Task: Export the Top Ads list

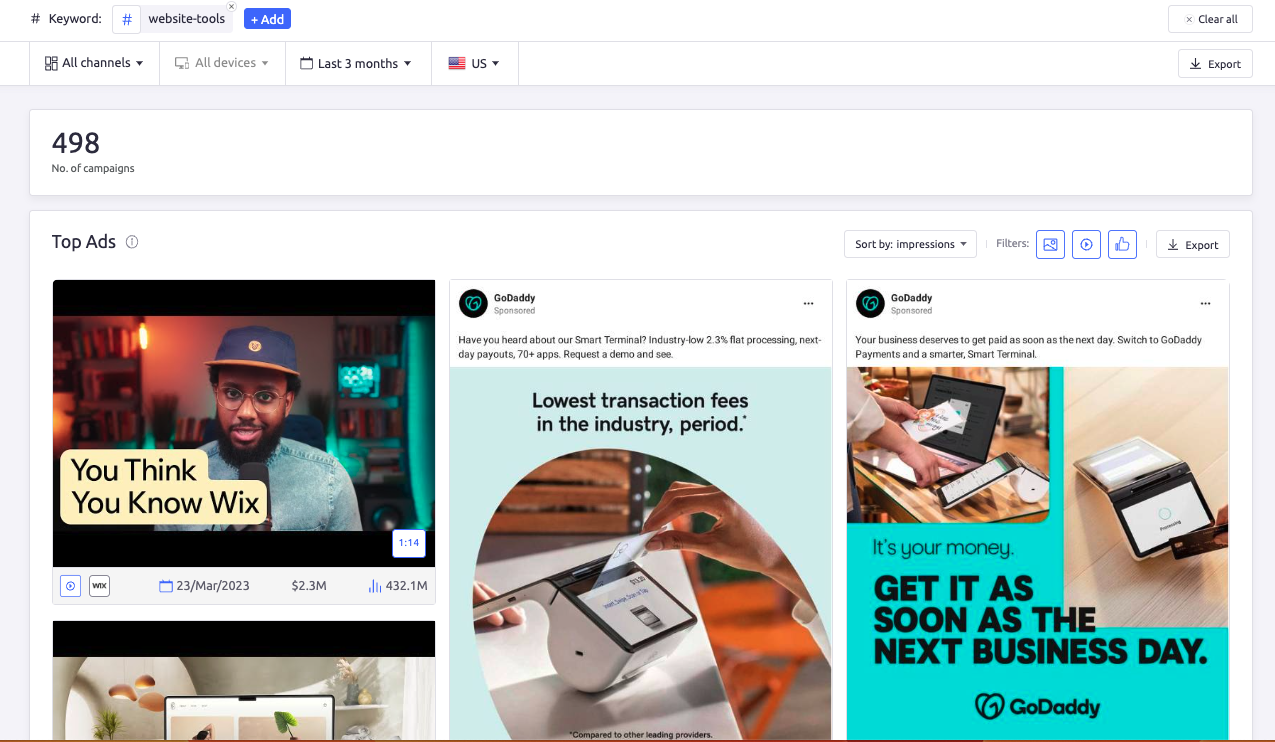Action: click(1192, 244)
